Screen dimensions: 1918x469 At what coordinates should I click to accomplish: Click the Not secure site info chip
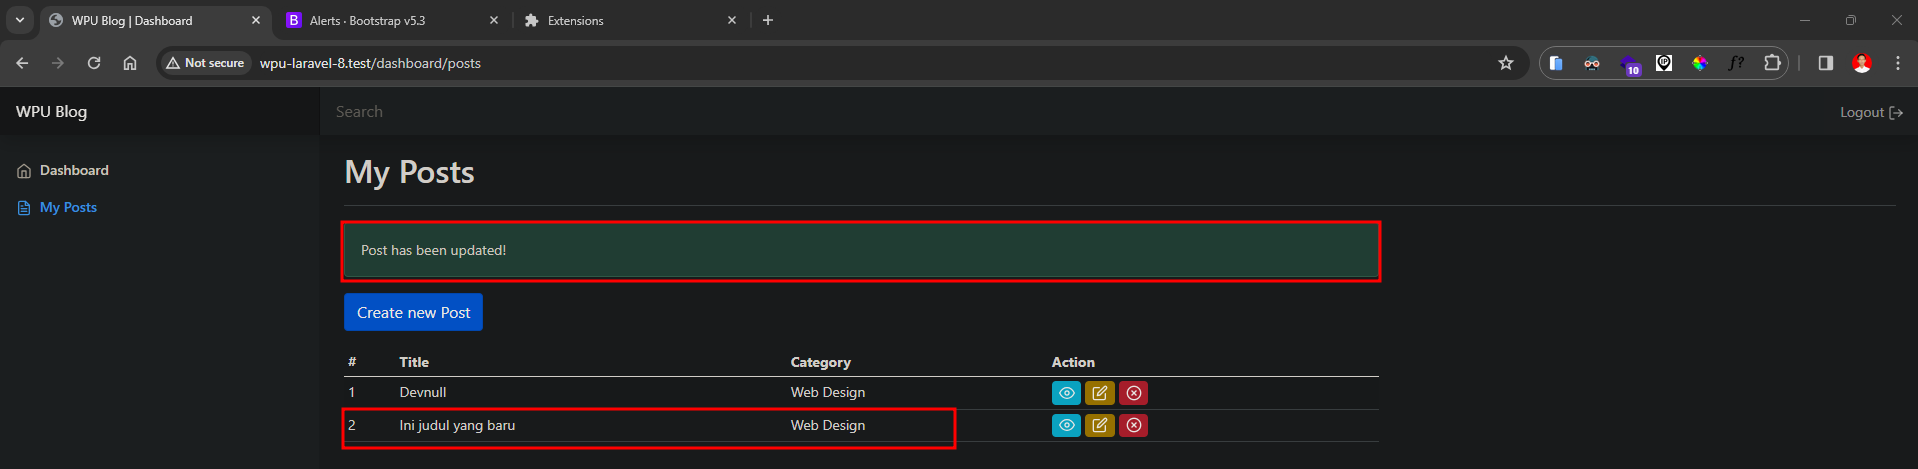pyautogui.click(x=205, y=63)
